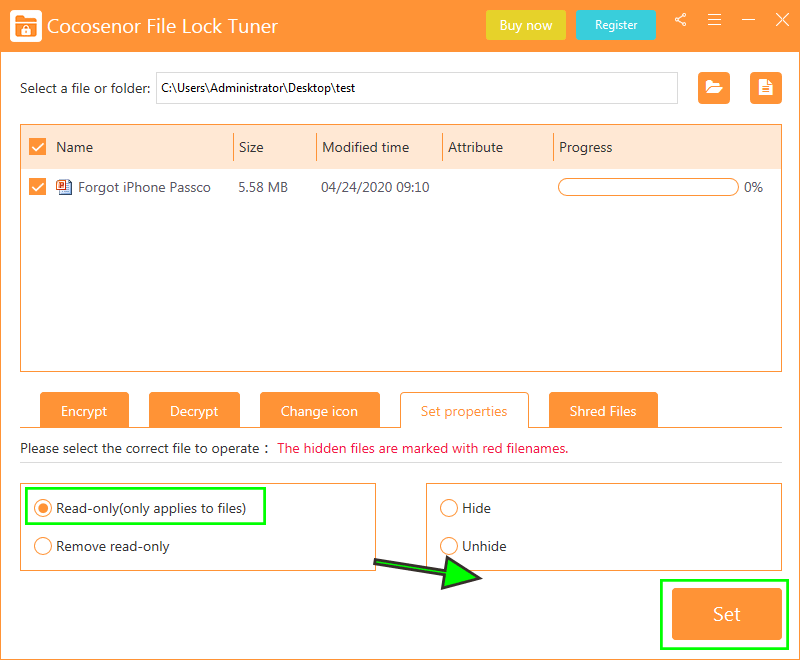Click the Buy now button
The width and height of the screenshot is (800, 660).
pos(526,25)
